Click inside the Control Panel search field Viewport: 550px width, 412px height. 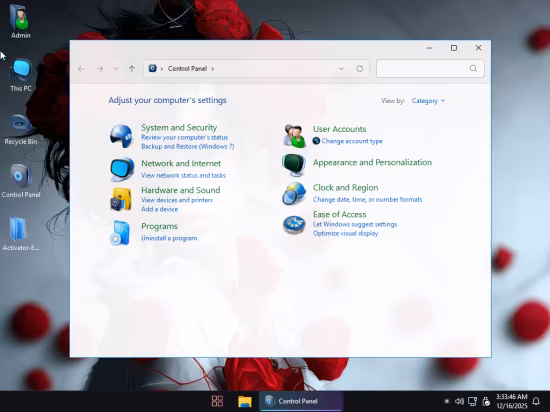click(x=430, y=68)
